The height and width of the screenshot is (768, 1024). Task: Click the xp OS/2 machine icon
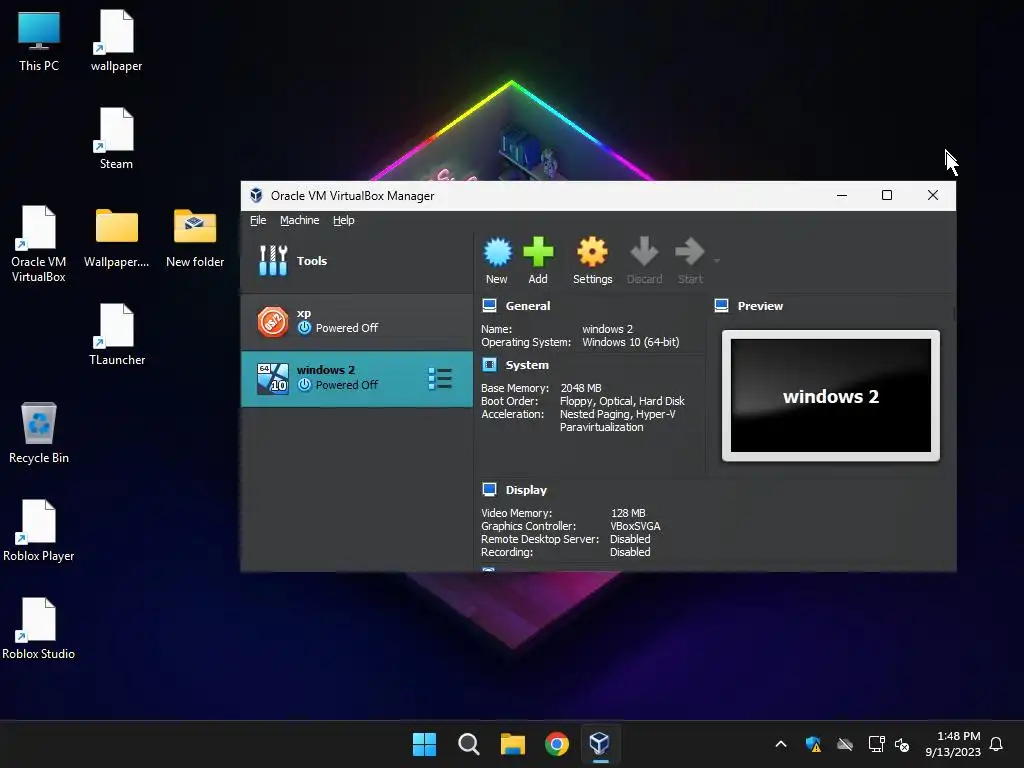pyautogui.click(x=272, y=322)
